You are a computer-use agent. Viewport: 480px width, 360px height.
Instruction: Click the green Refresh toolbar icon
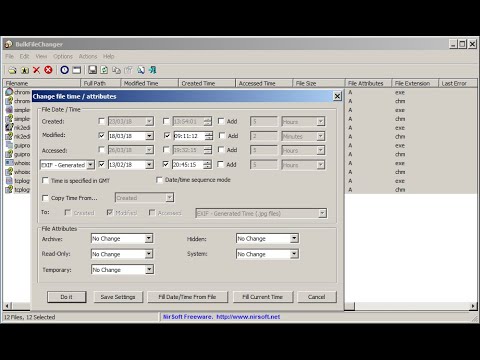coord(104,70)
